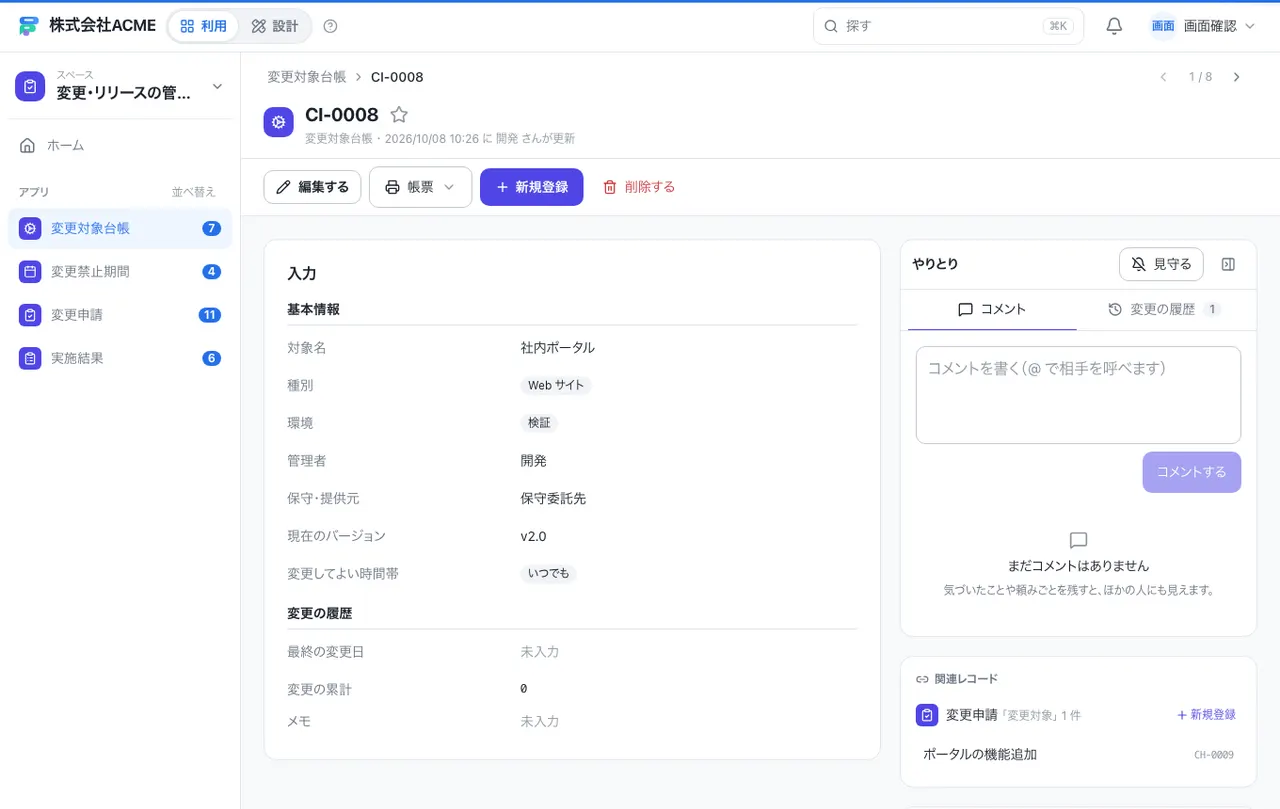Image resolution: width=1280 pixels, height=809 pixels.
Task: Click the gear icon beside CI-0008 title
Action: (279, 122)
